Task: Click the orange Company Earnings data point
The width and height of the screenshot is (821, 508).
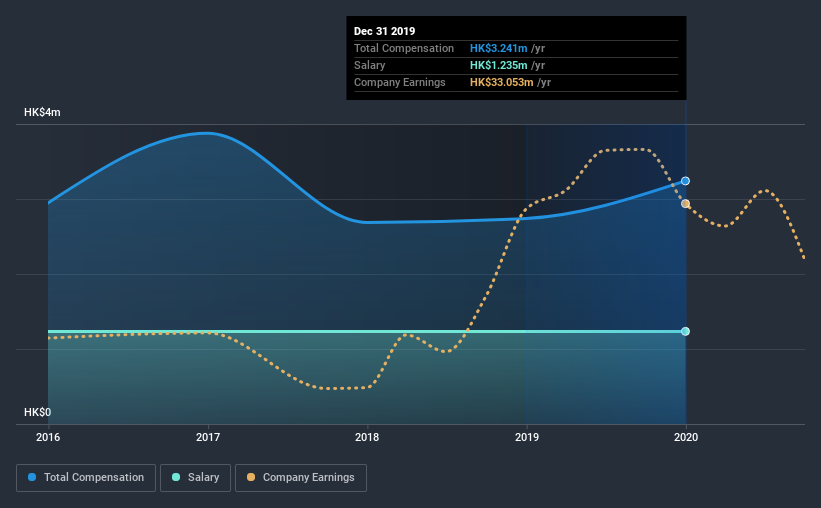Action: (x=685, y=204)
